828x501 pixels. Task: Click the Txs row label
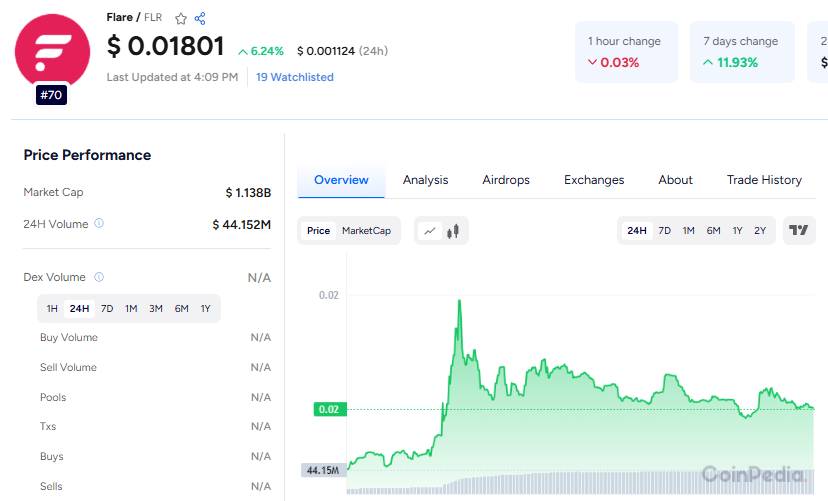tap(48, 426)
